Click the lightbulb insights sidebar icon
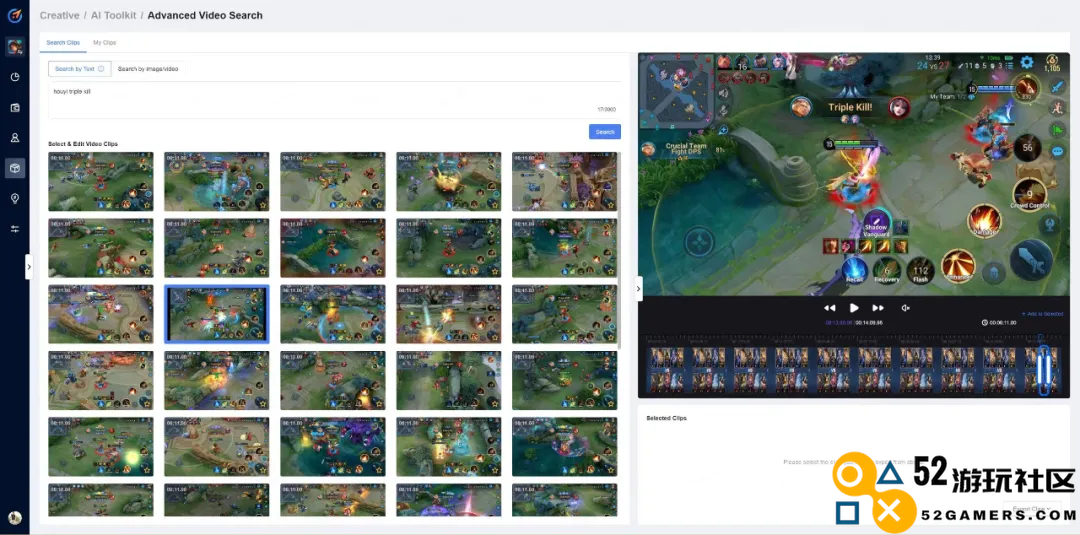This screenshot has height=535, width=1080. coord(15,198)
